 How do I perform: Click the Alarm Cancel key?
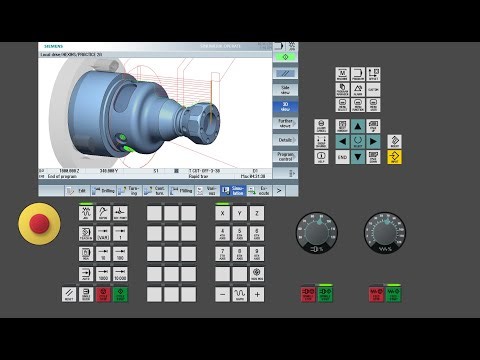click(321, 126)
